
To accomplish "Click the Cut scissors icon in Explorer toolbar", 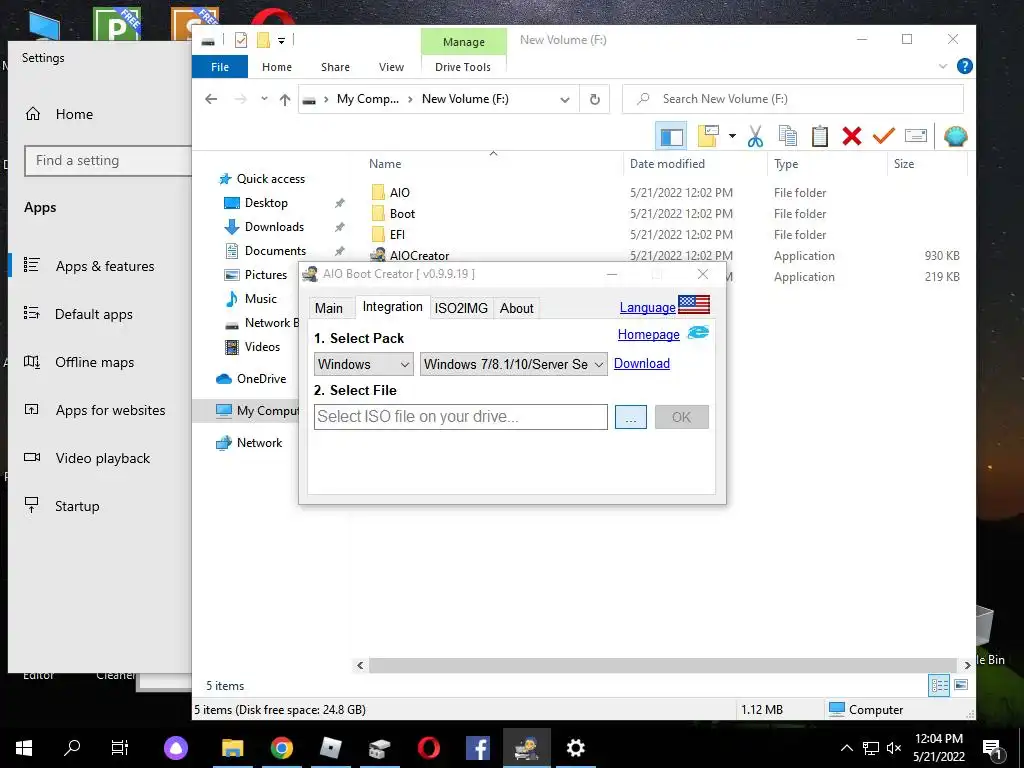I will (x=755, y=136).
